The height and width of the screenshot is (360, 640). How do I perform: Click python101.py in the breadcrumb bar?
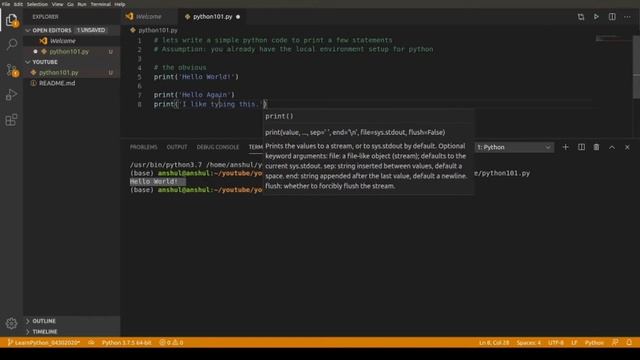[158, 30]
